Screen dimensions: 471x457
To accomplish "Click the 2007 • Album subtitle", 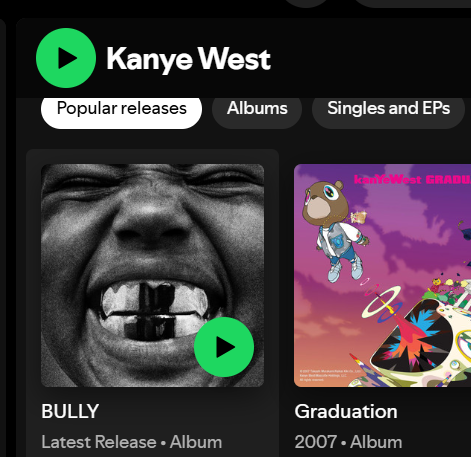I will pyautogui.click(x=348, y=442).
